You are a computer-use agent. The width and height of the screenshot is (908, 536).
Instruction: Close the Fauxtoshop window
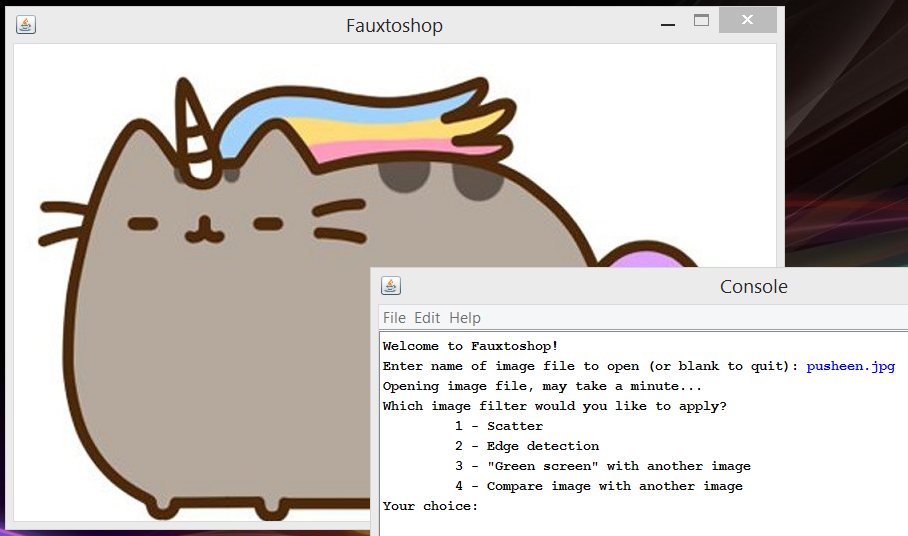point(747,21)
